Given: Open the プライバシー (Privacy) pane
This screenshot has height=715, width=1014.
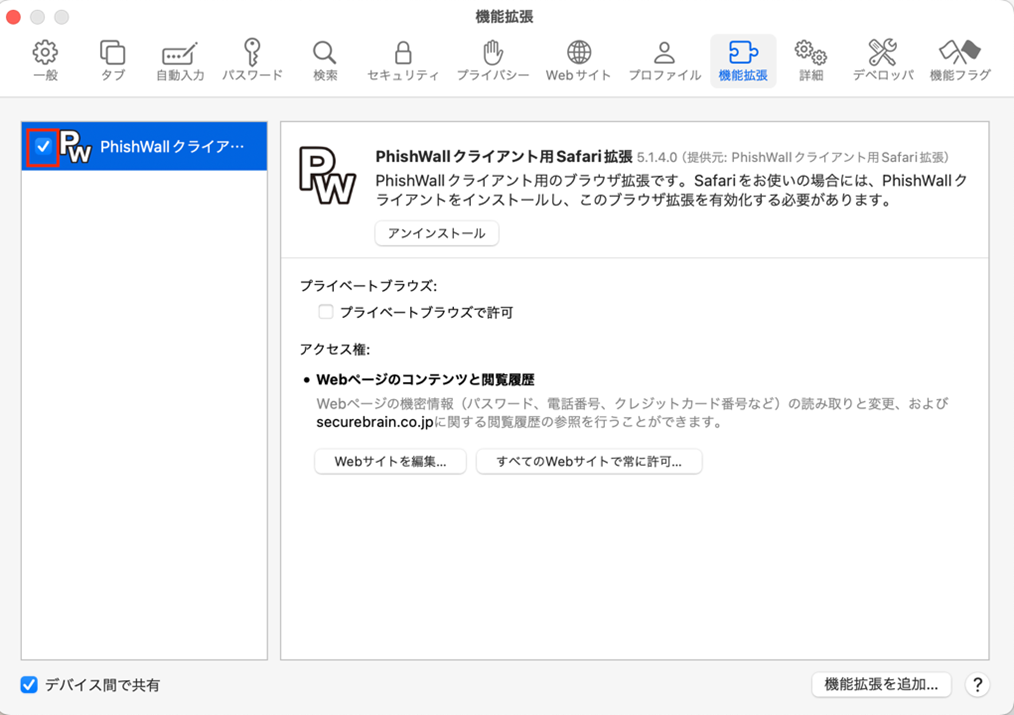Looking at the screenshot, I should [x=493, y=61].
